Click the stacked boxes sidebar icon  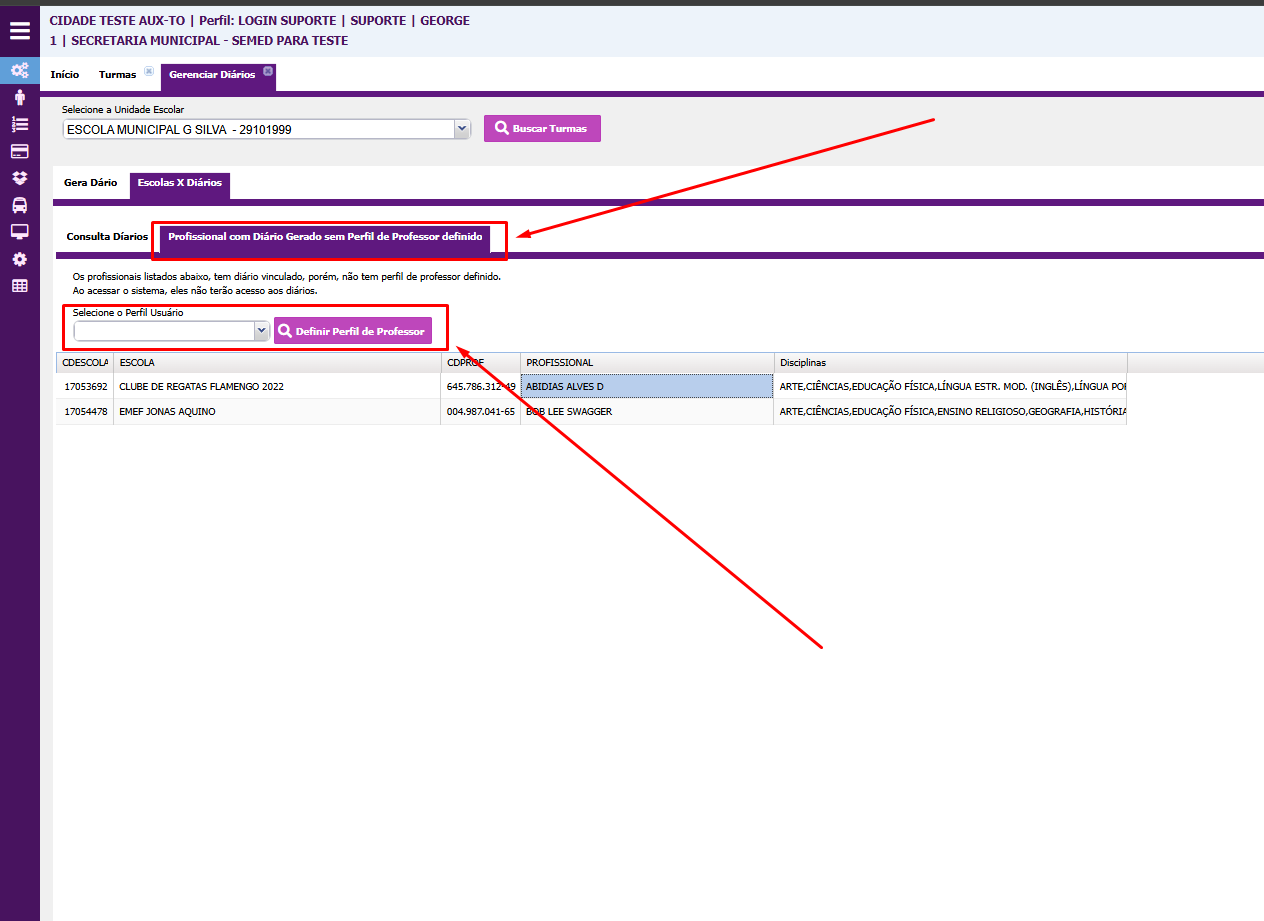[20, 178]
